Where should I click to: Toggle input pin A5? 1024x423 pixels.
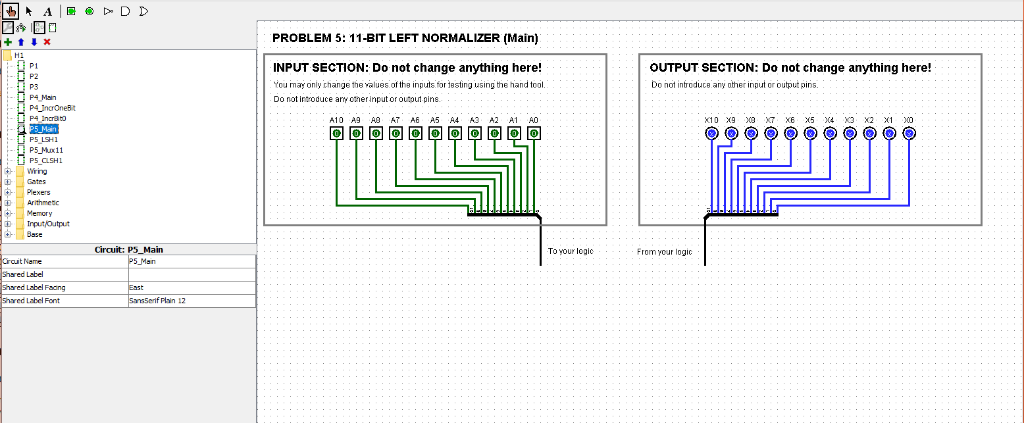[435, 133]
